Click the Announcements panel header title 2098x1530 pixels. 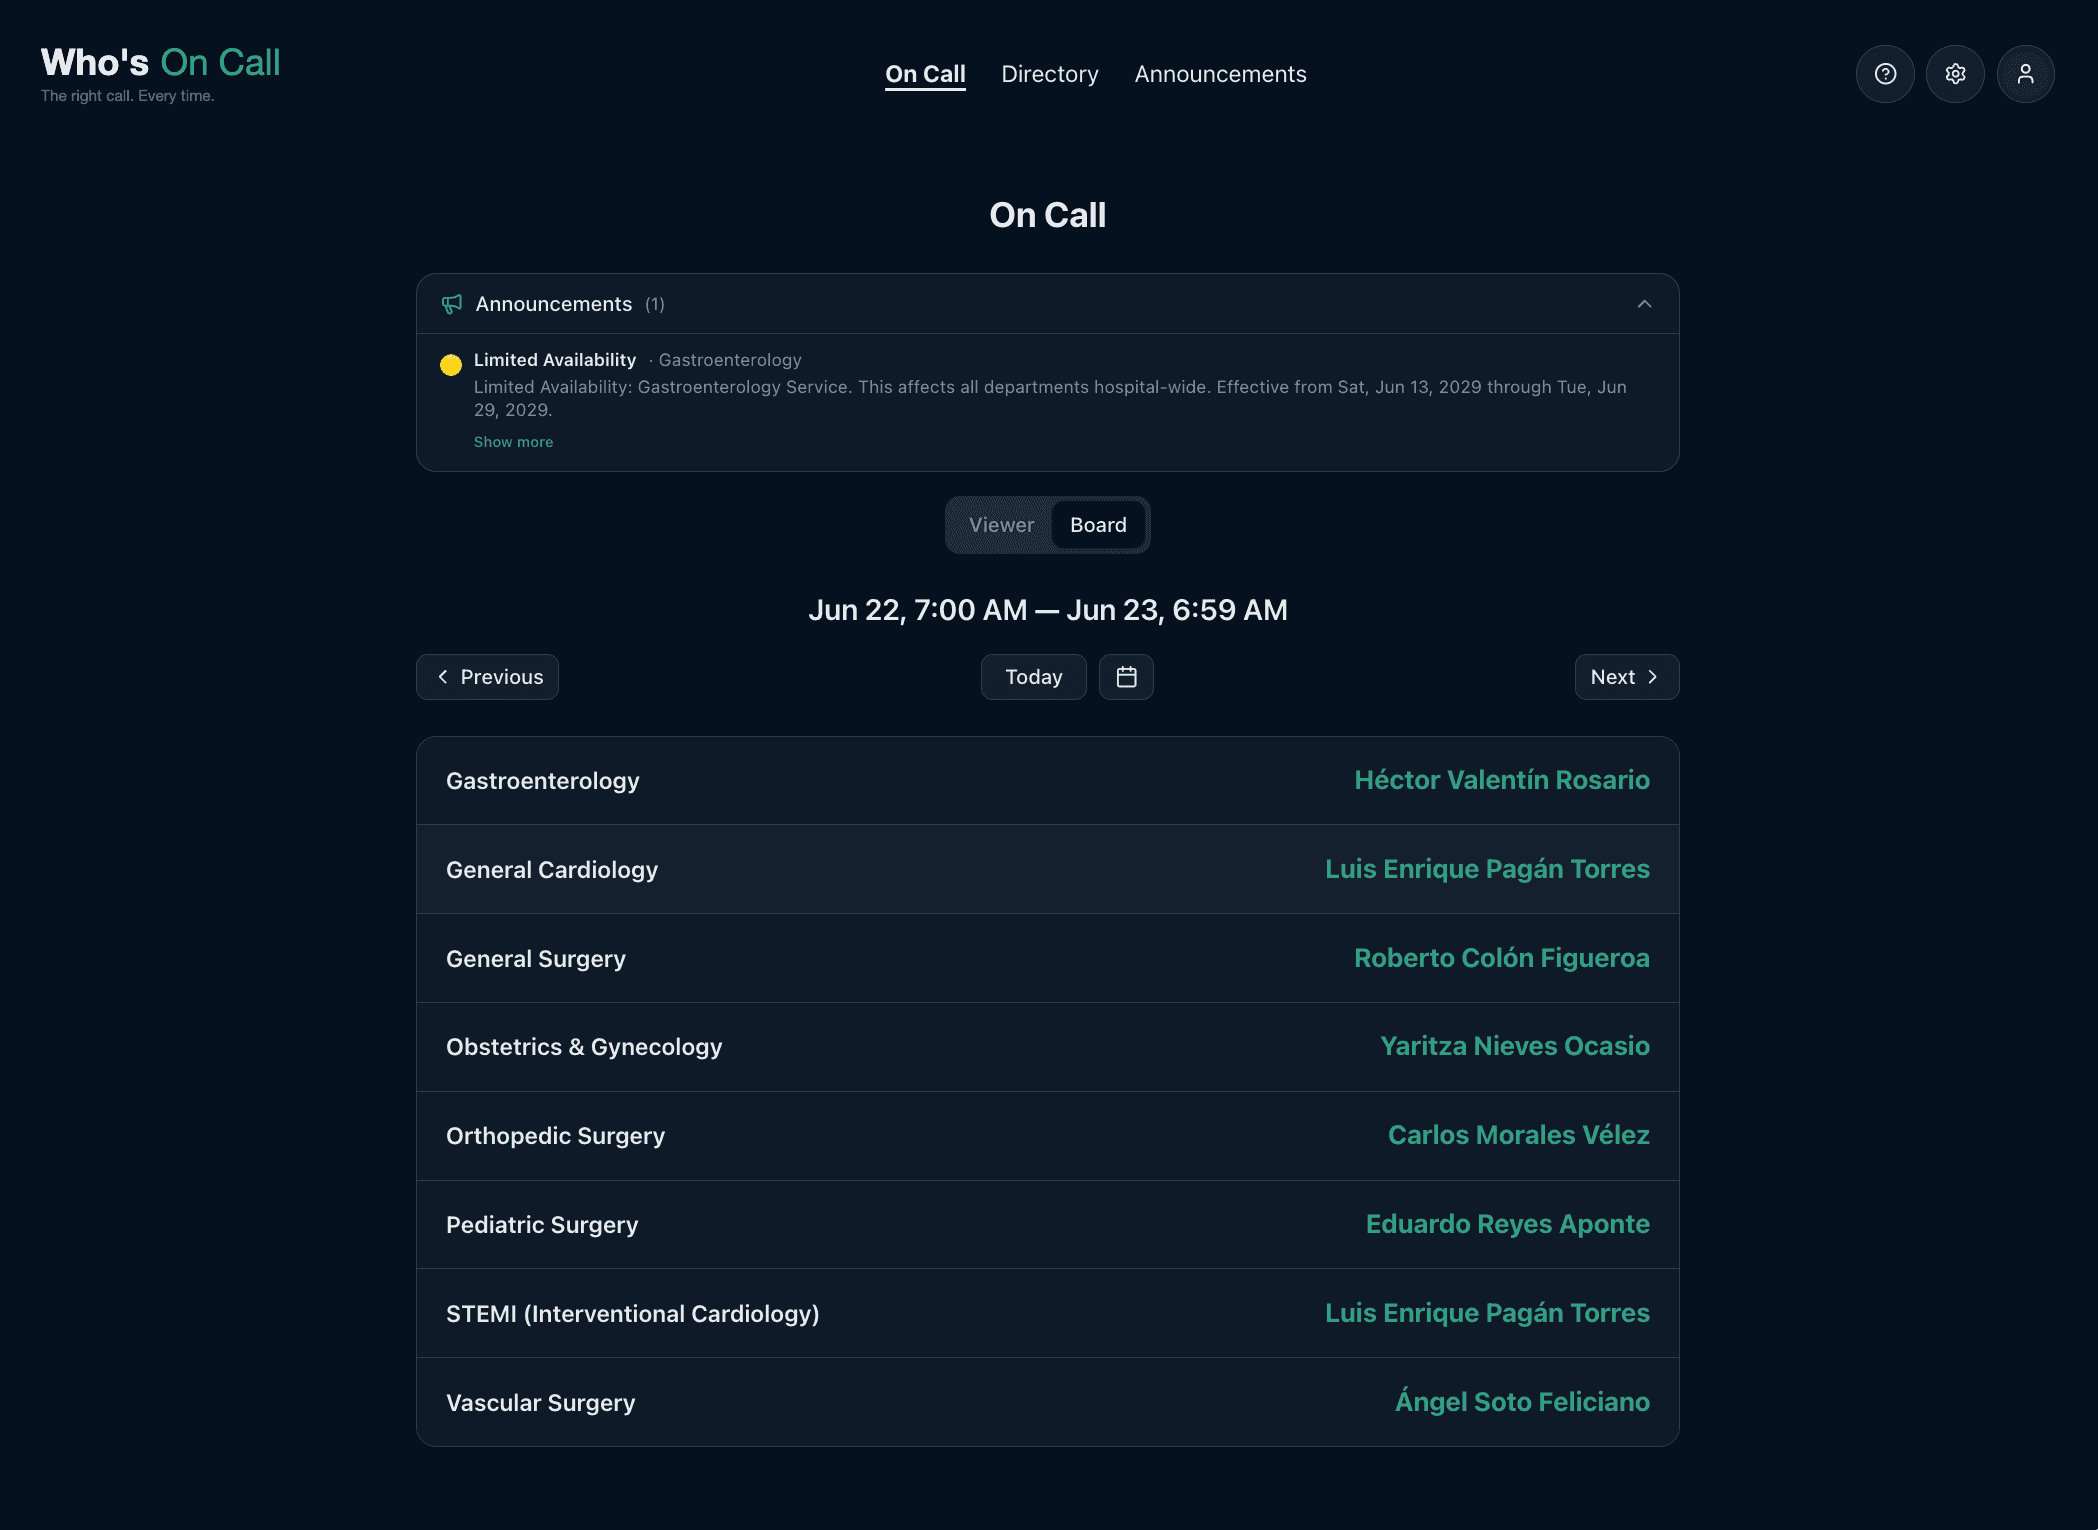553,304
